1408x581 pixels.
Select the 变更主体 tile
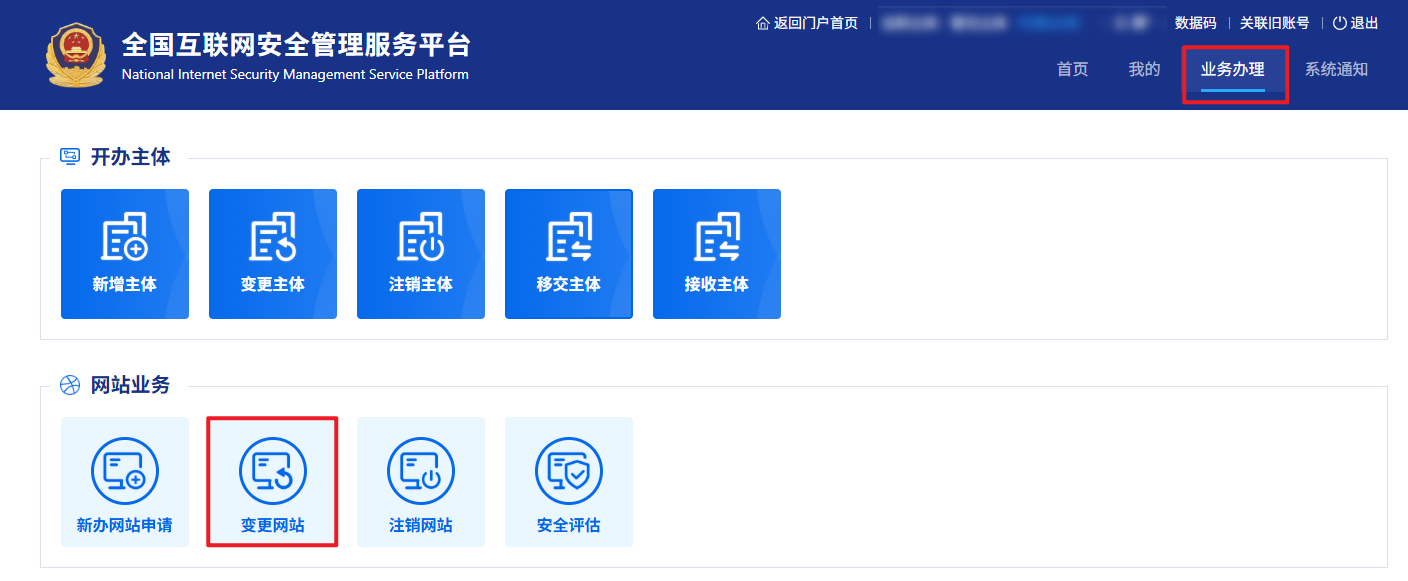pyautogui.click(x=273, y=254)
